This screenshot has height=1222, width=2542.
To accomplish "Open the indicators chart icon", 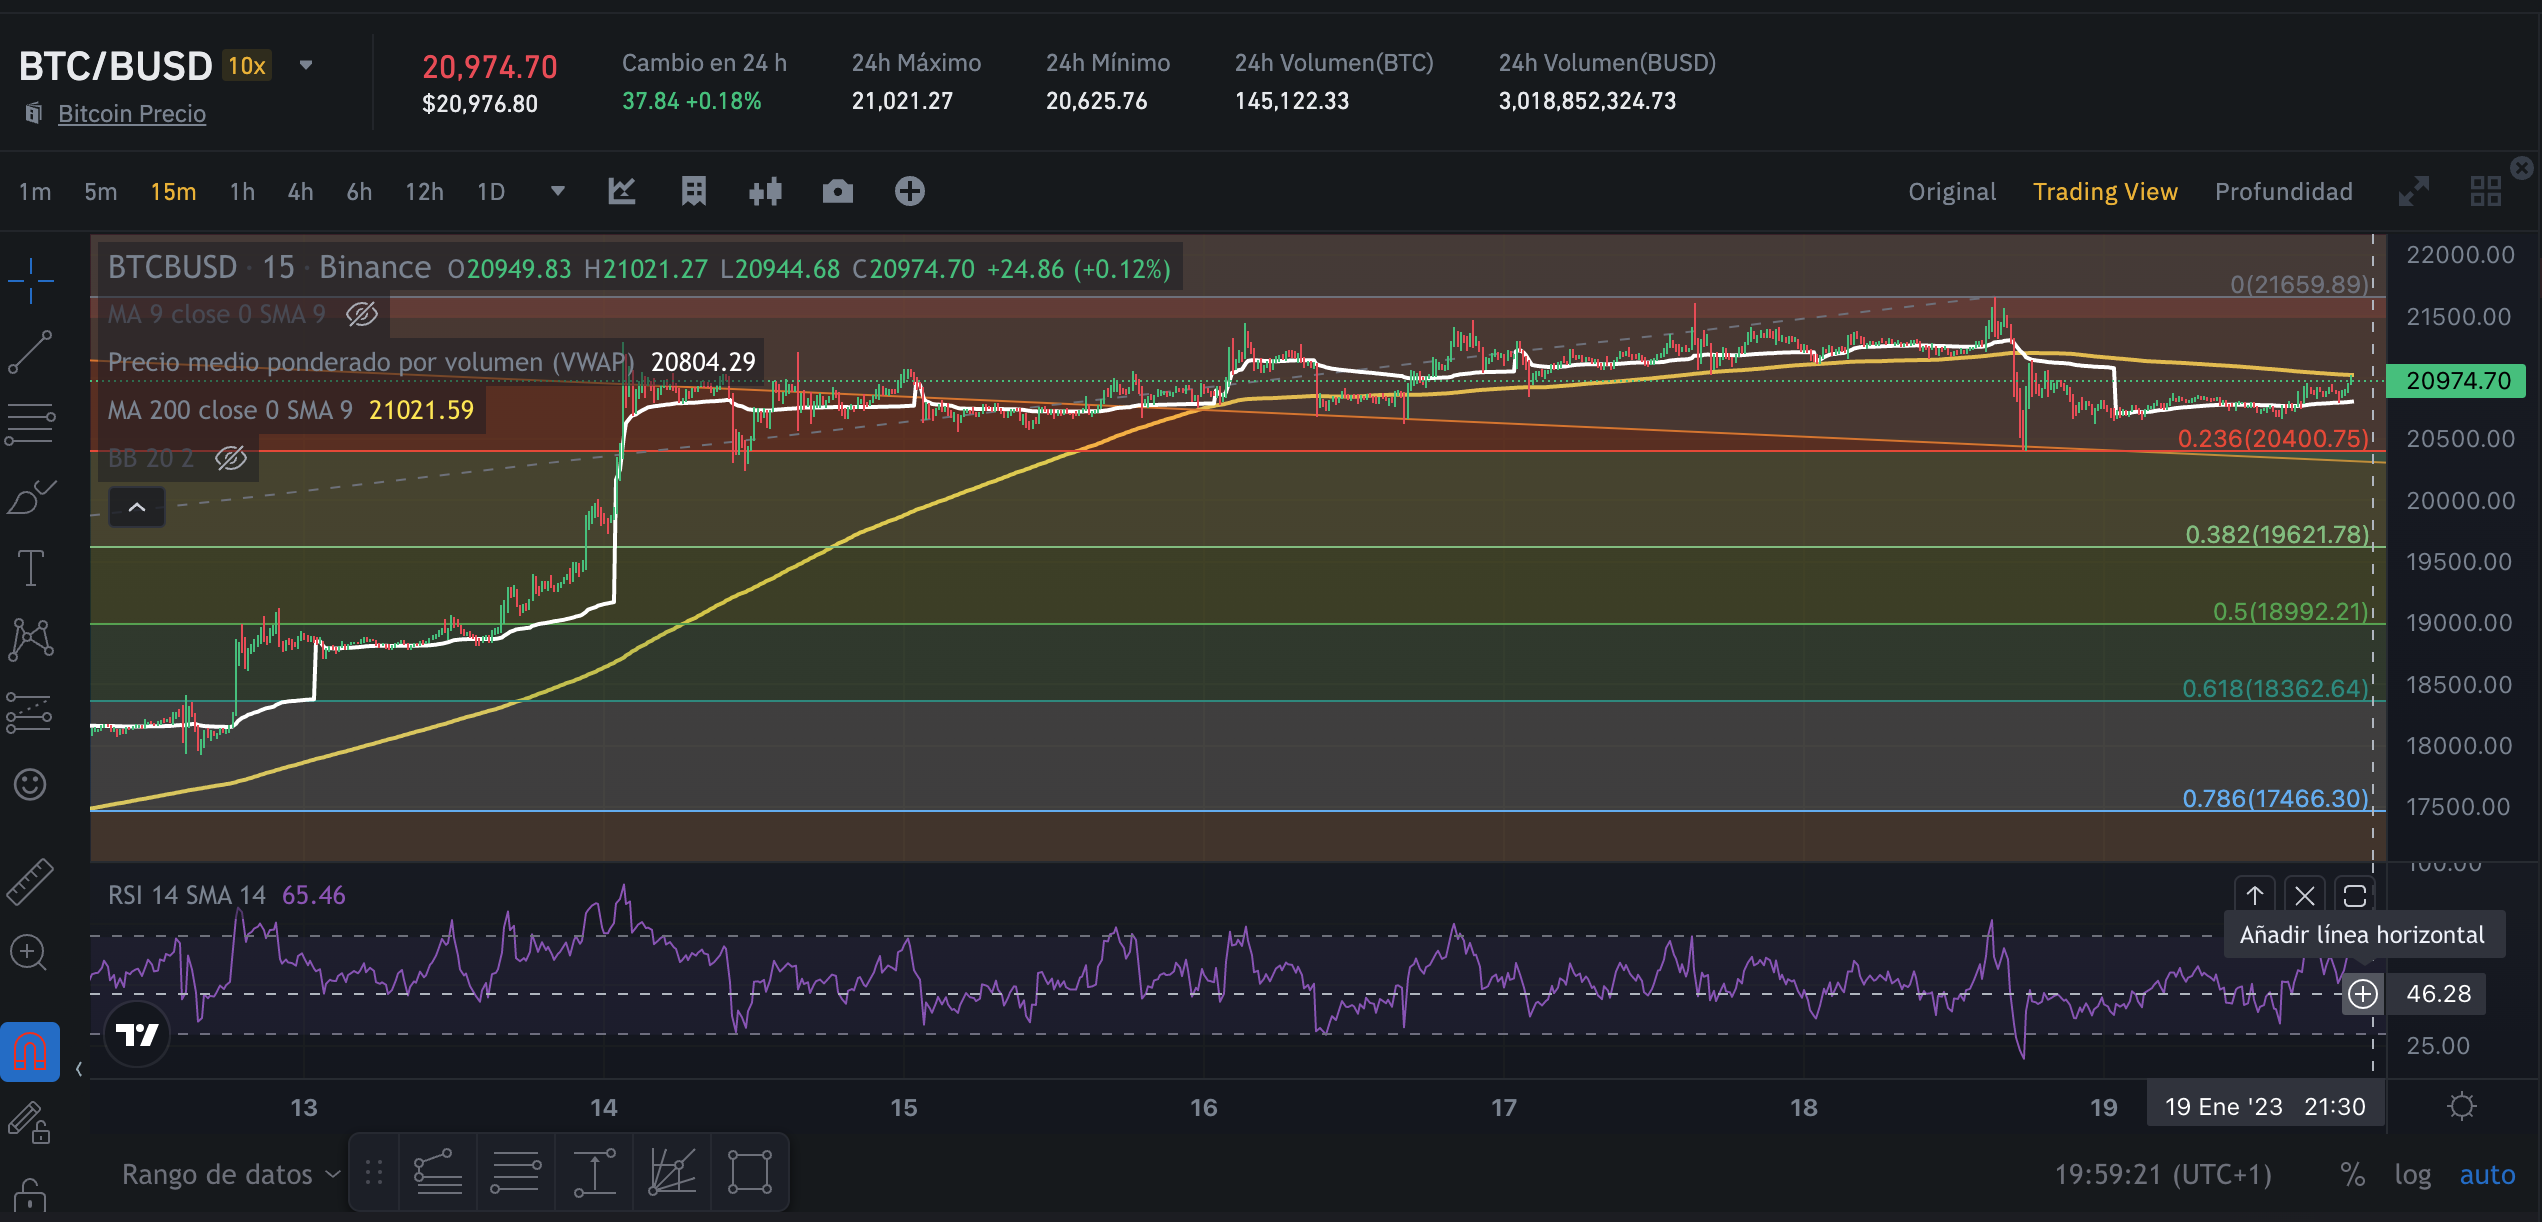I will (622, 191).
